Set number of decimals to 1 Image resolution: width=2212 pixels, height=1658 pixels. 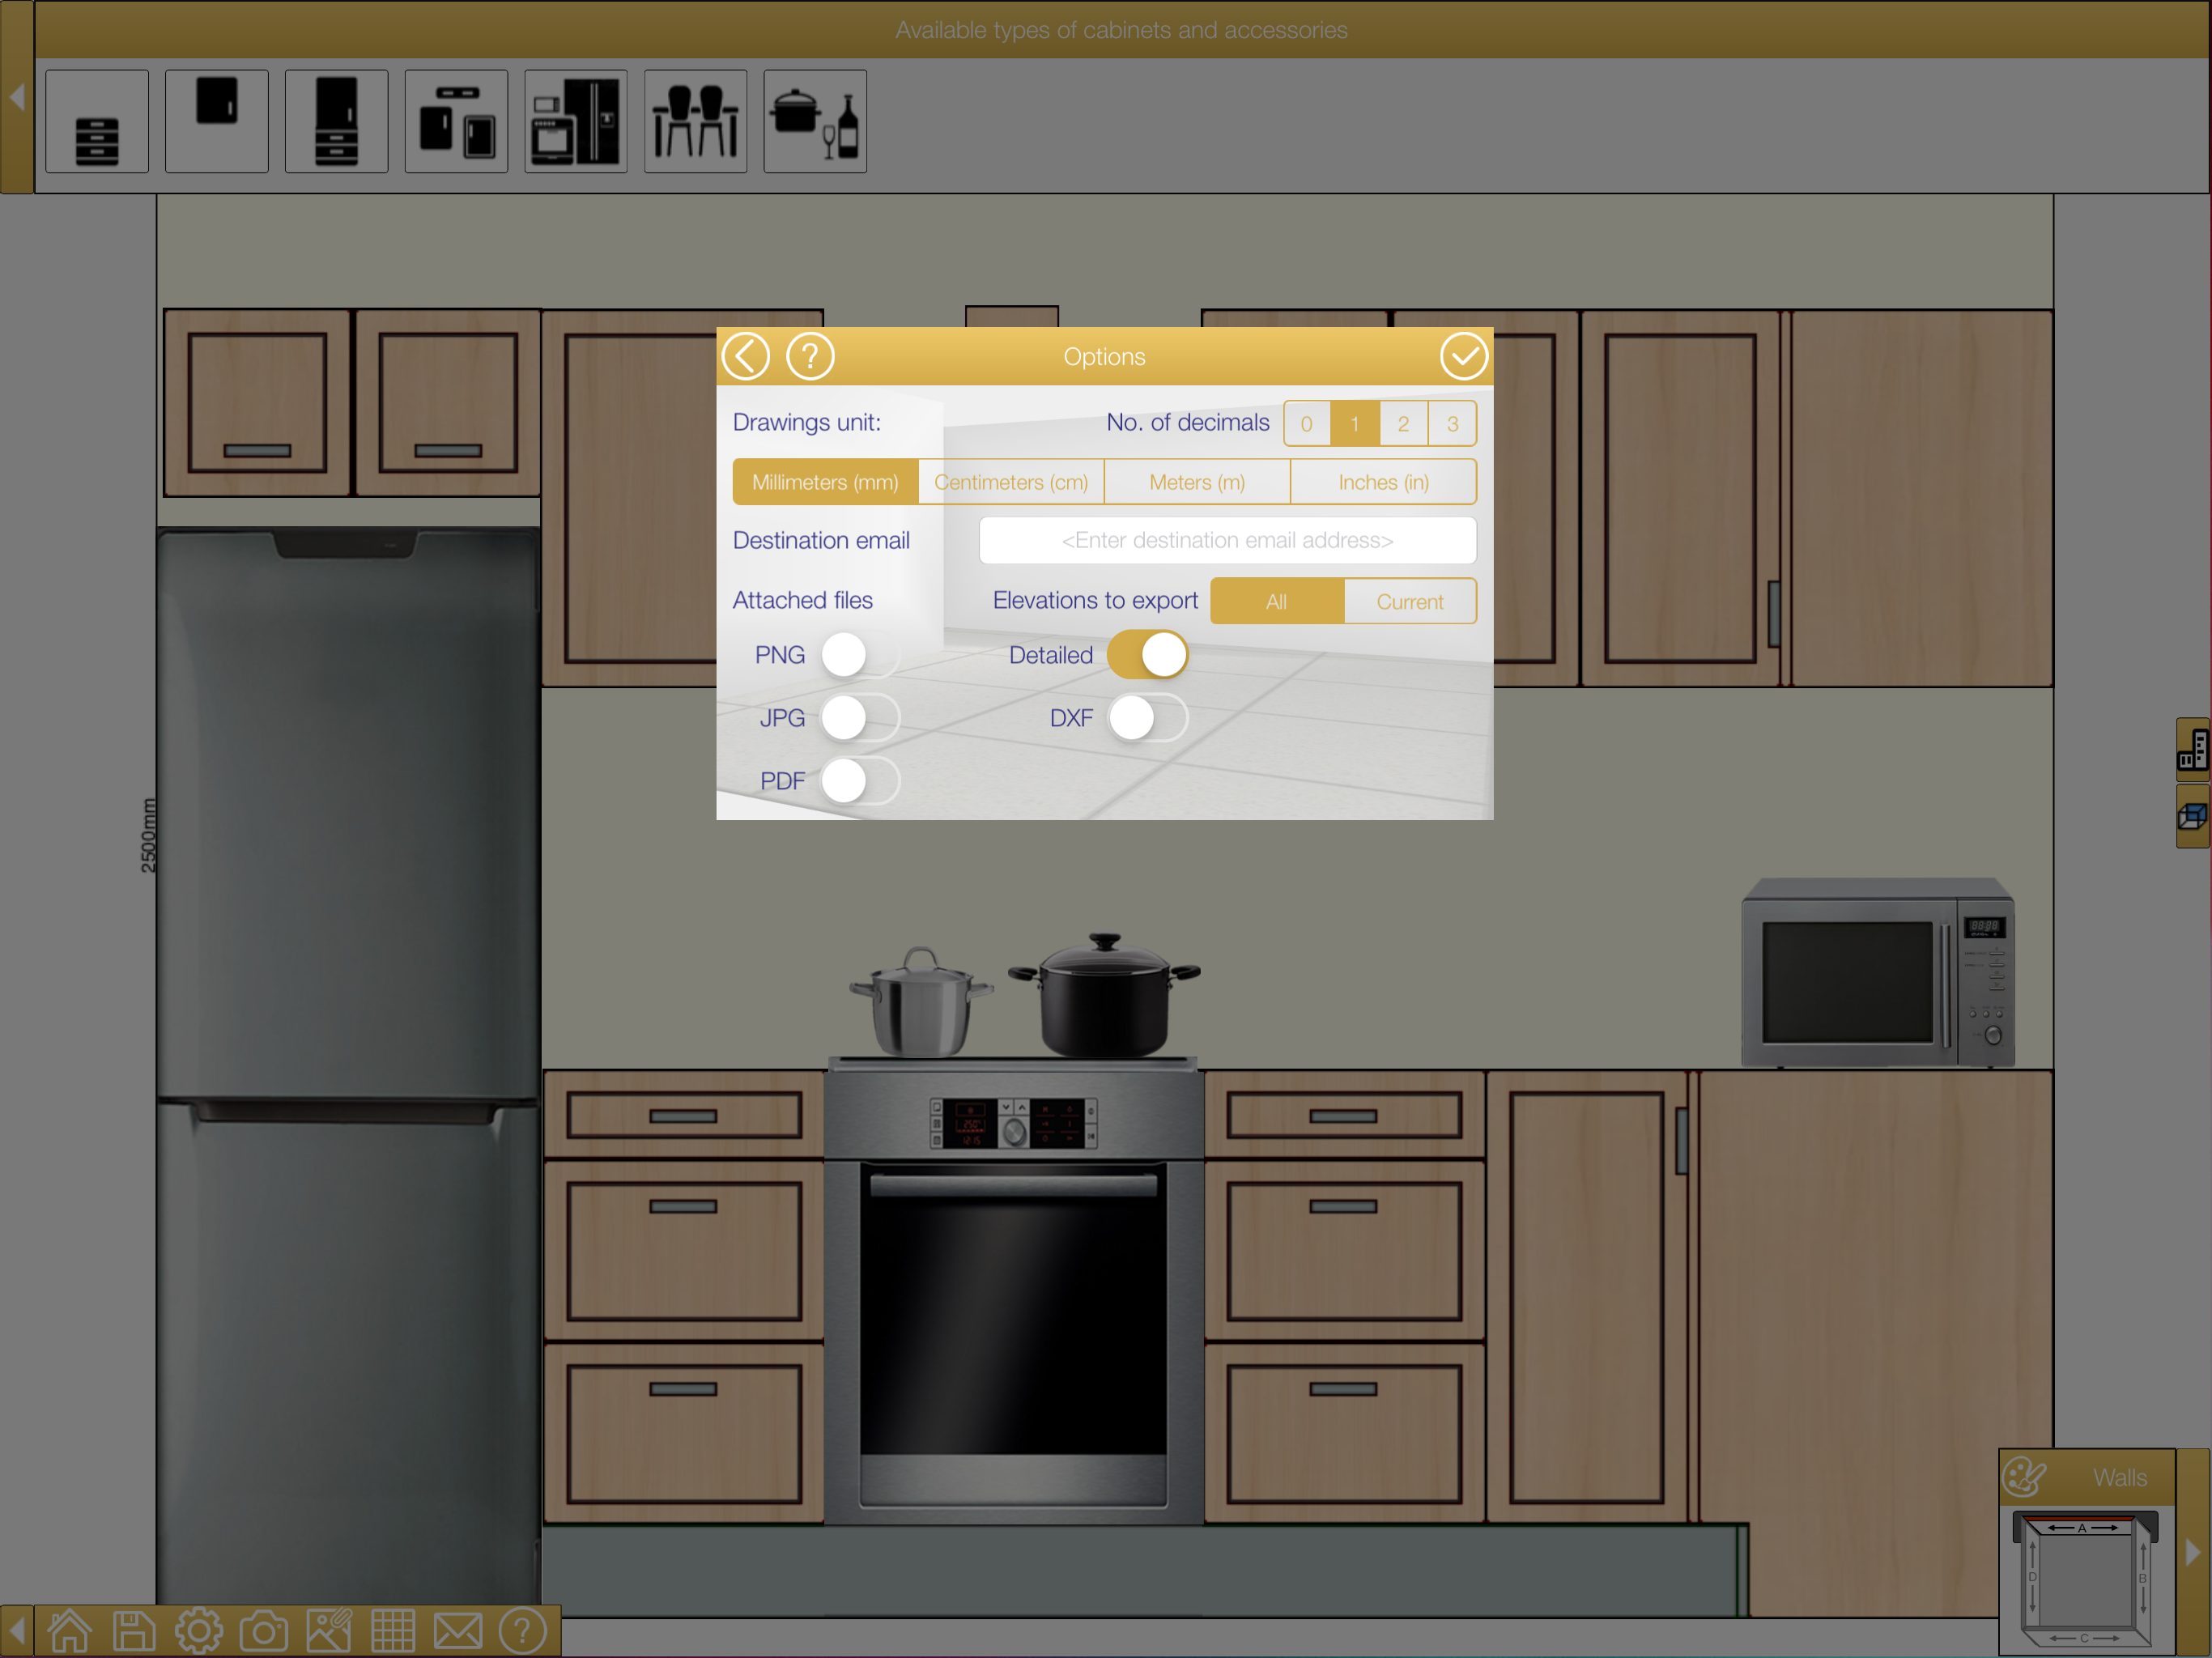[1355, 423]
